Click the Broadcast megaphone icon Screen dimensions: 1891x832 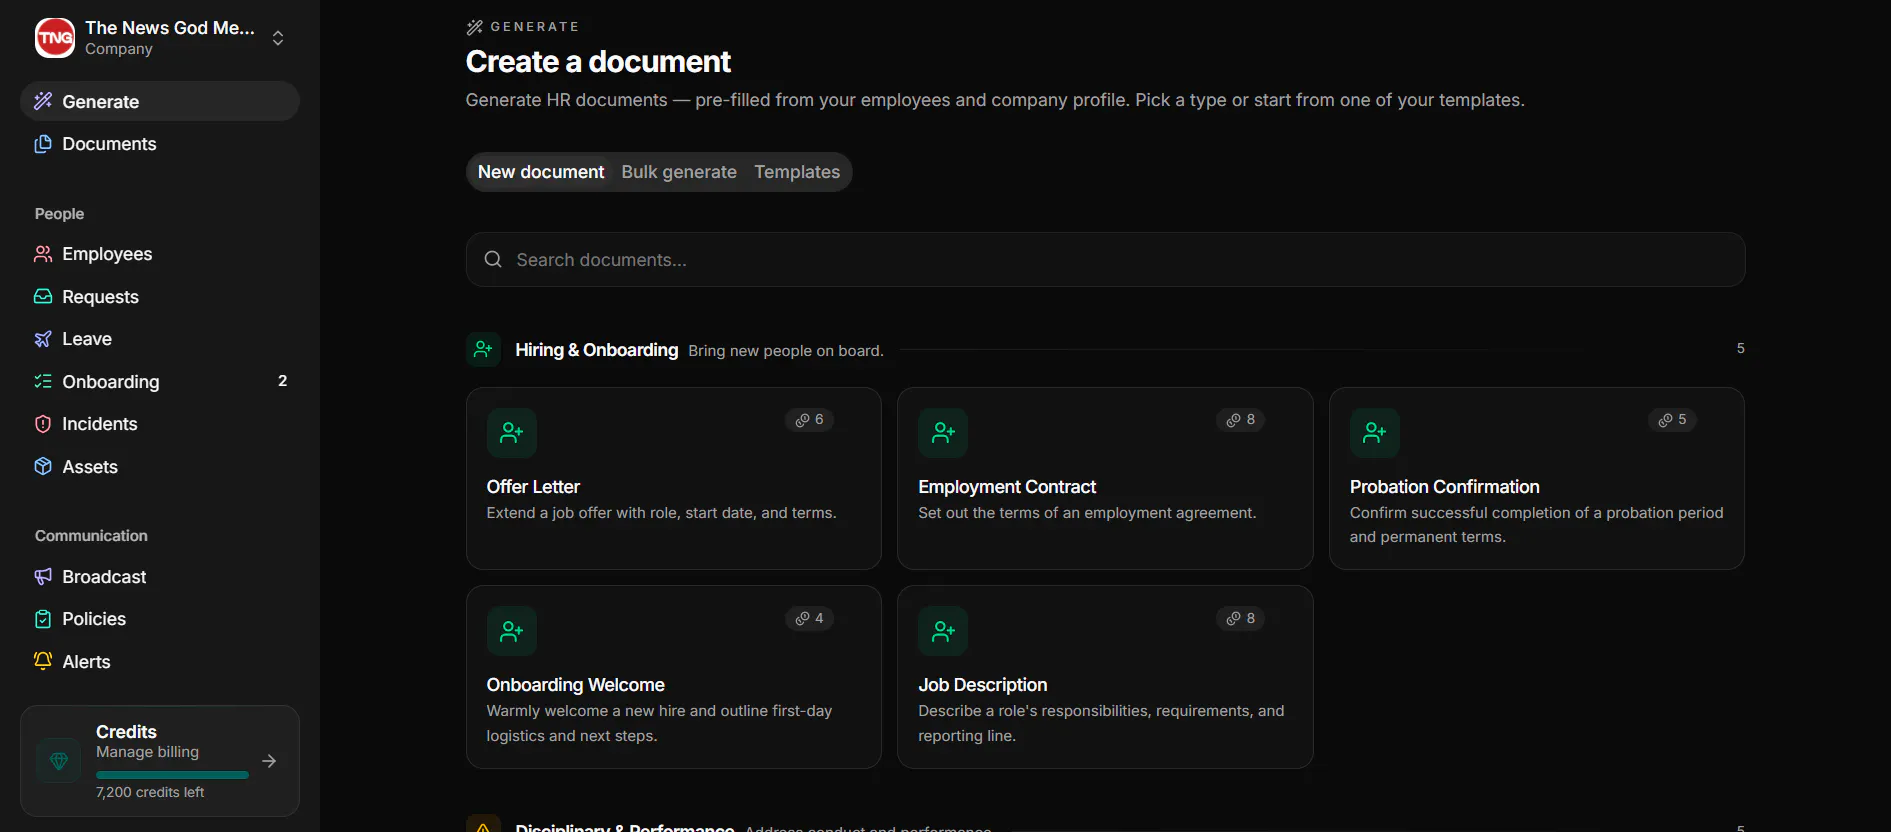tap(43, 577)
